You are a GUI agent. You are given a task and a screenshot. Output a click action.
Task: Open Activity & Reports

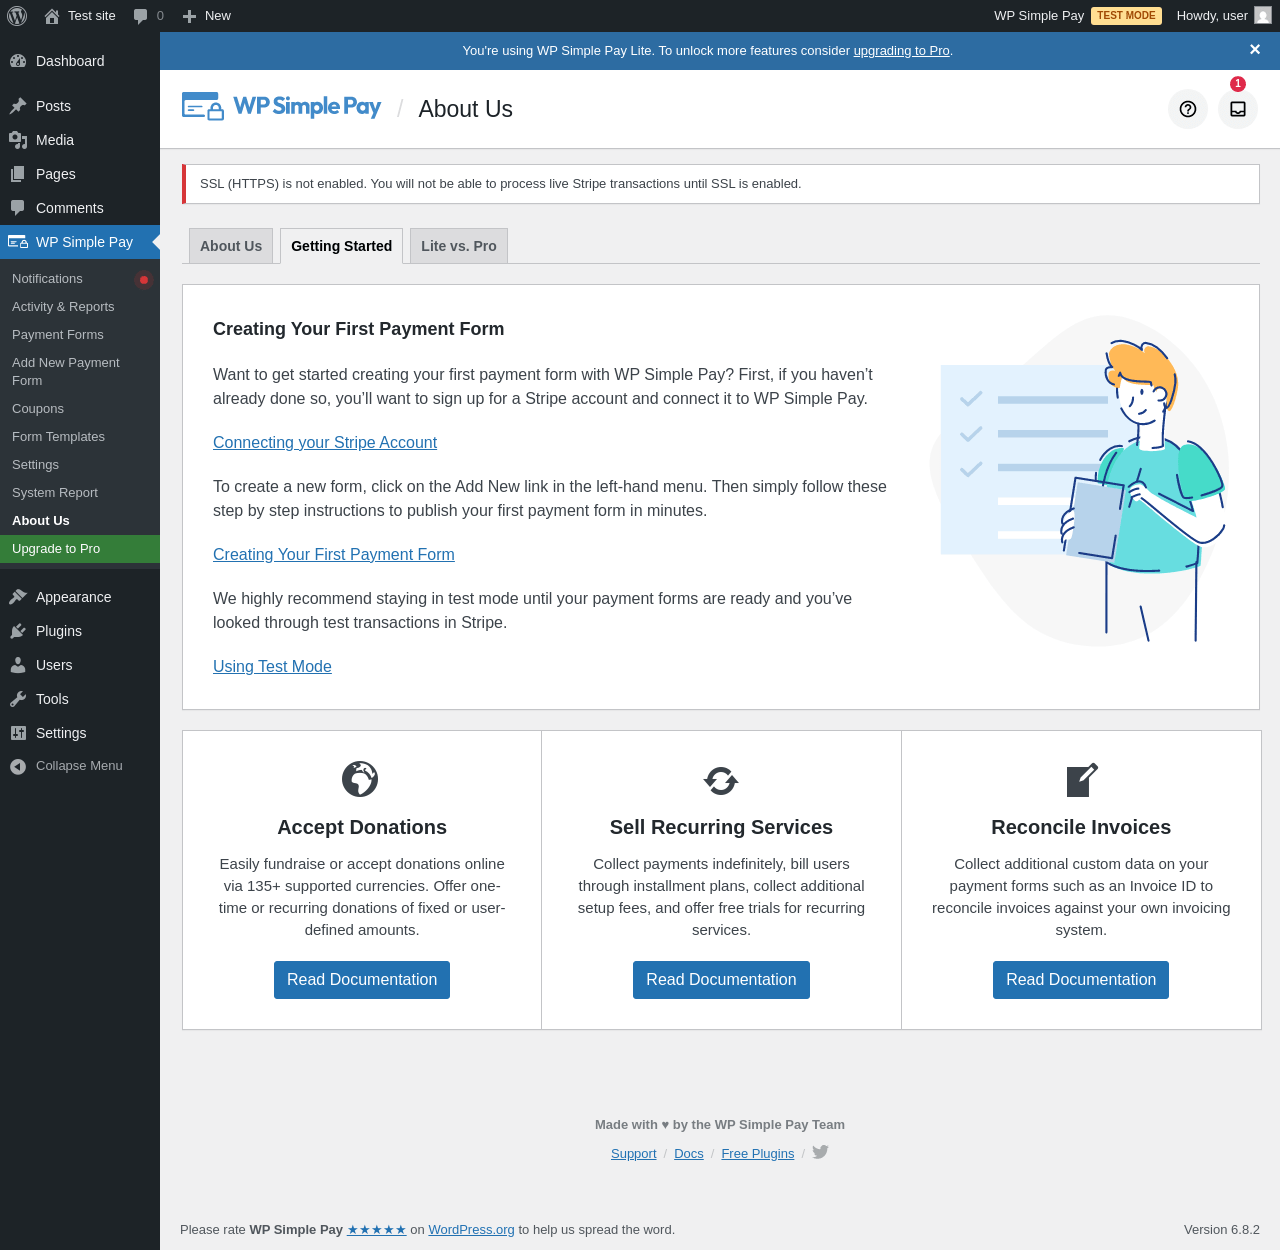(x=80, y=307)
